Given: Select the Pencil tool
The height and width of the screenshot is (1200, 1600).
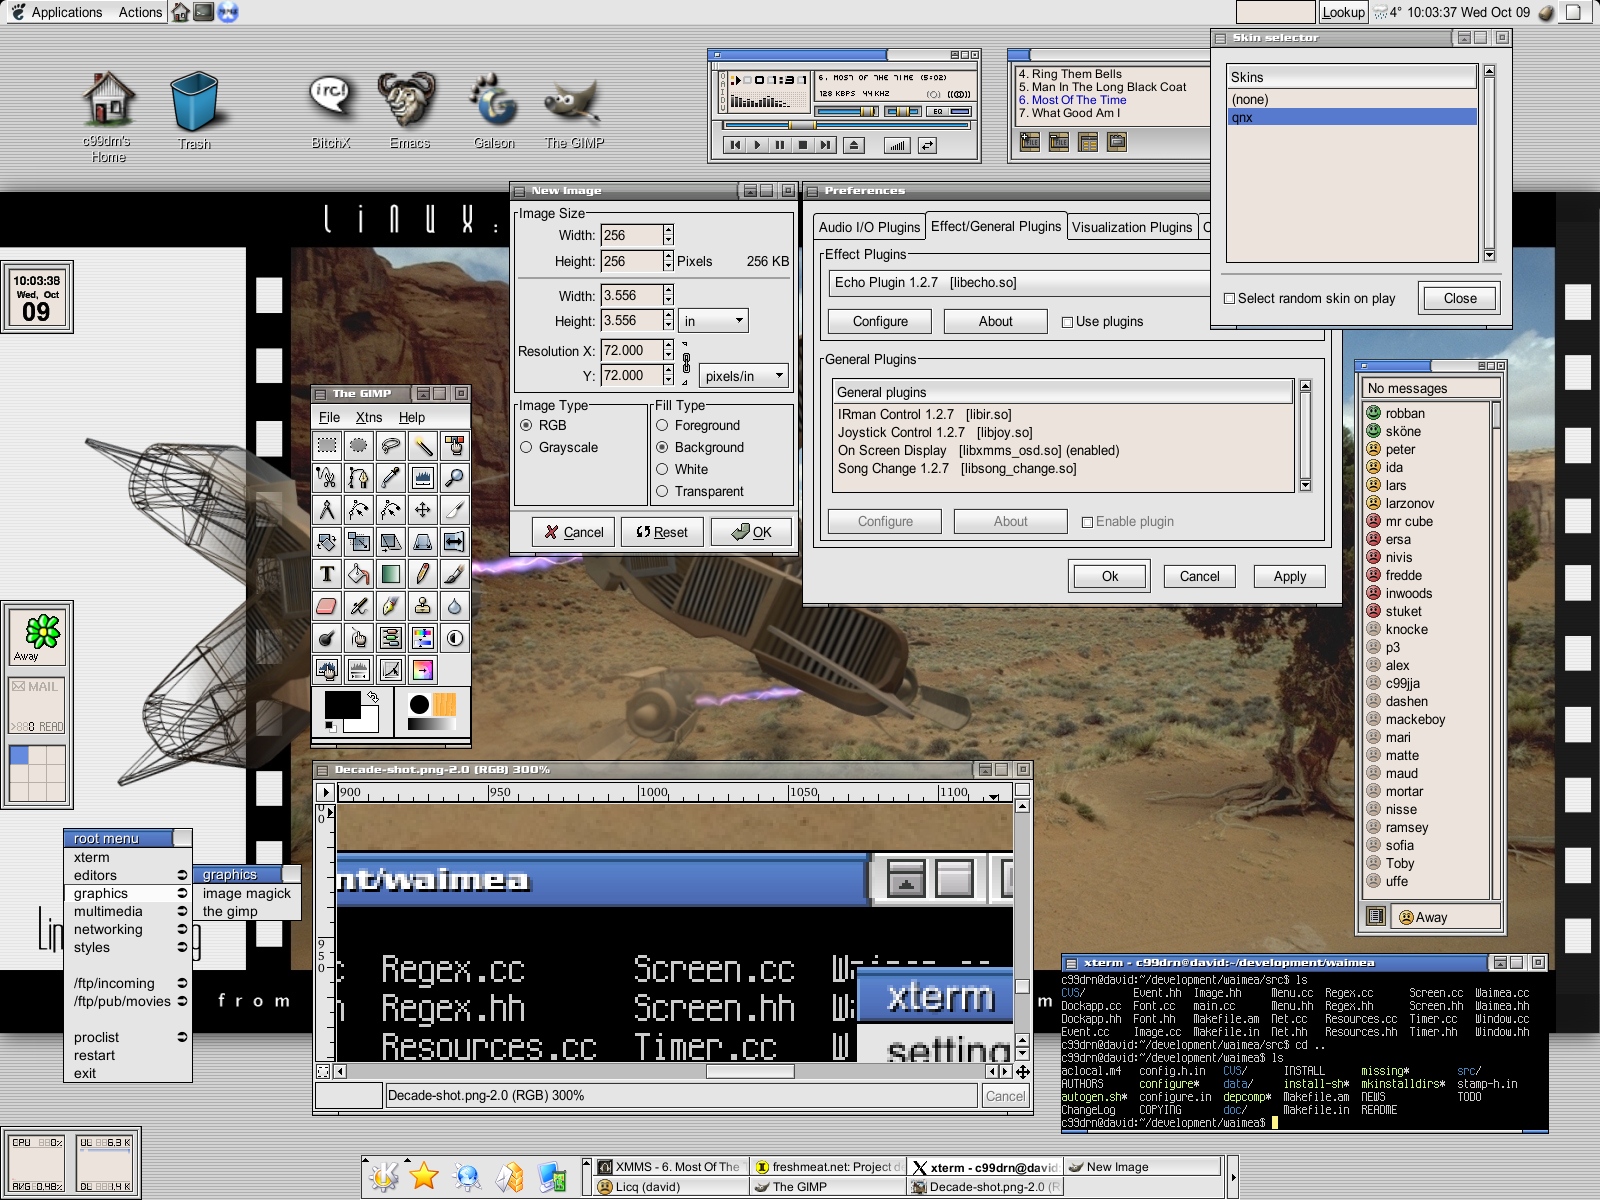Looking at the screenshot, I should (423, 574).
